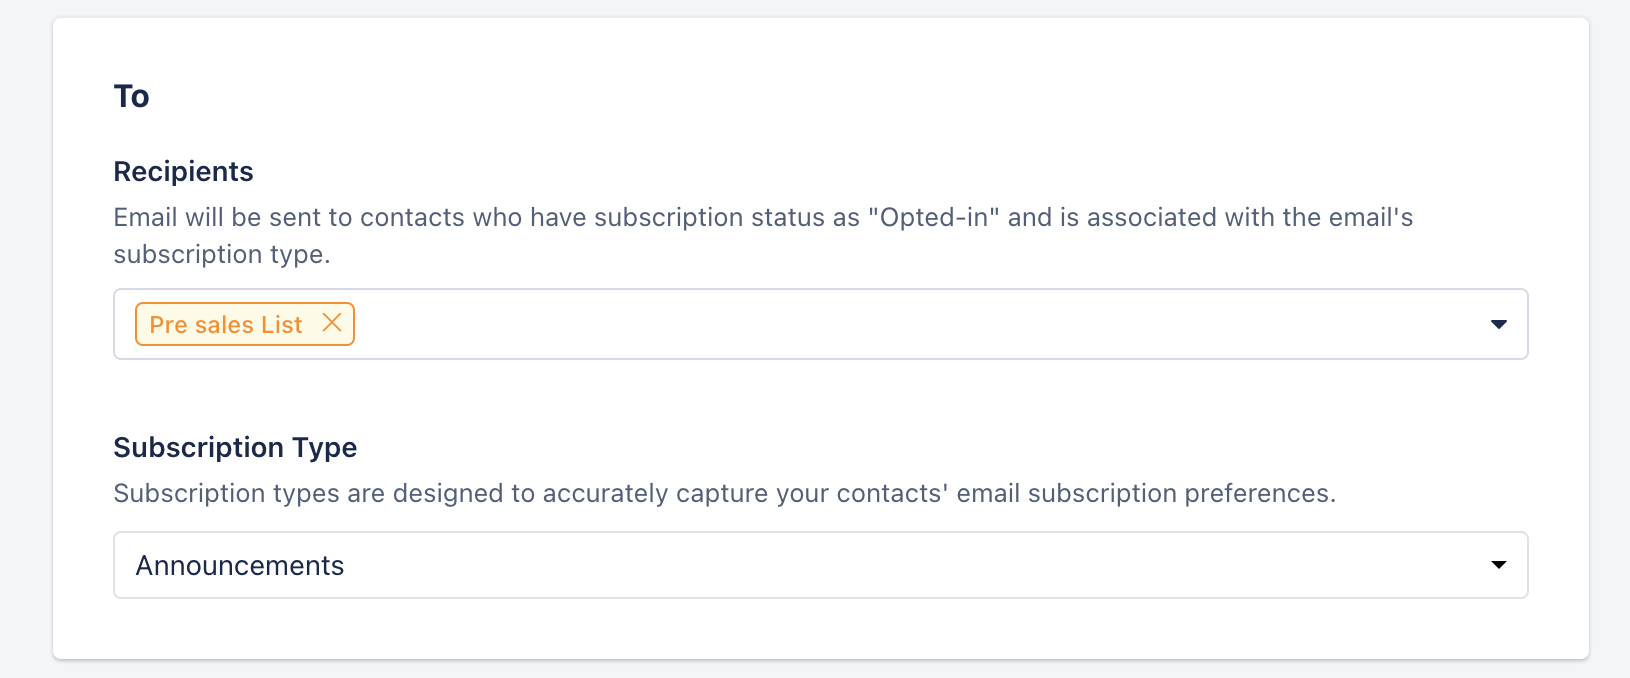Viewport: 1630px width, 678px height.
Task: Click the "To" section heading
Action: click(131, 97)
